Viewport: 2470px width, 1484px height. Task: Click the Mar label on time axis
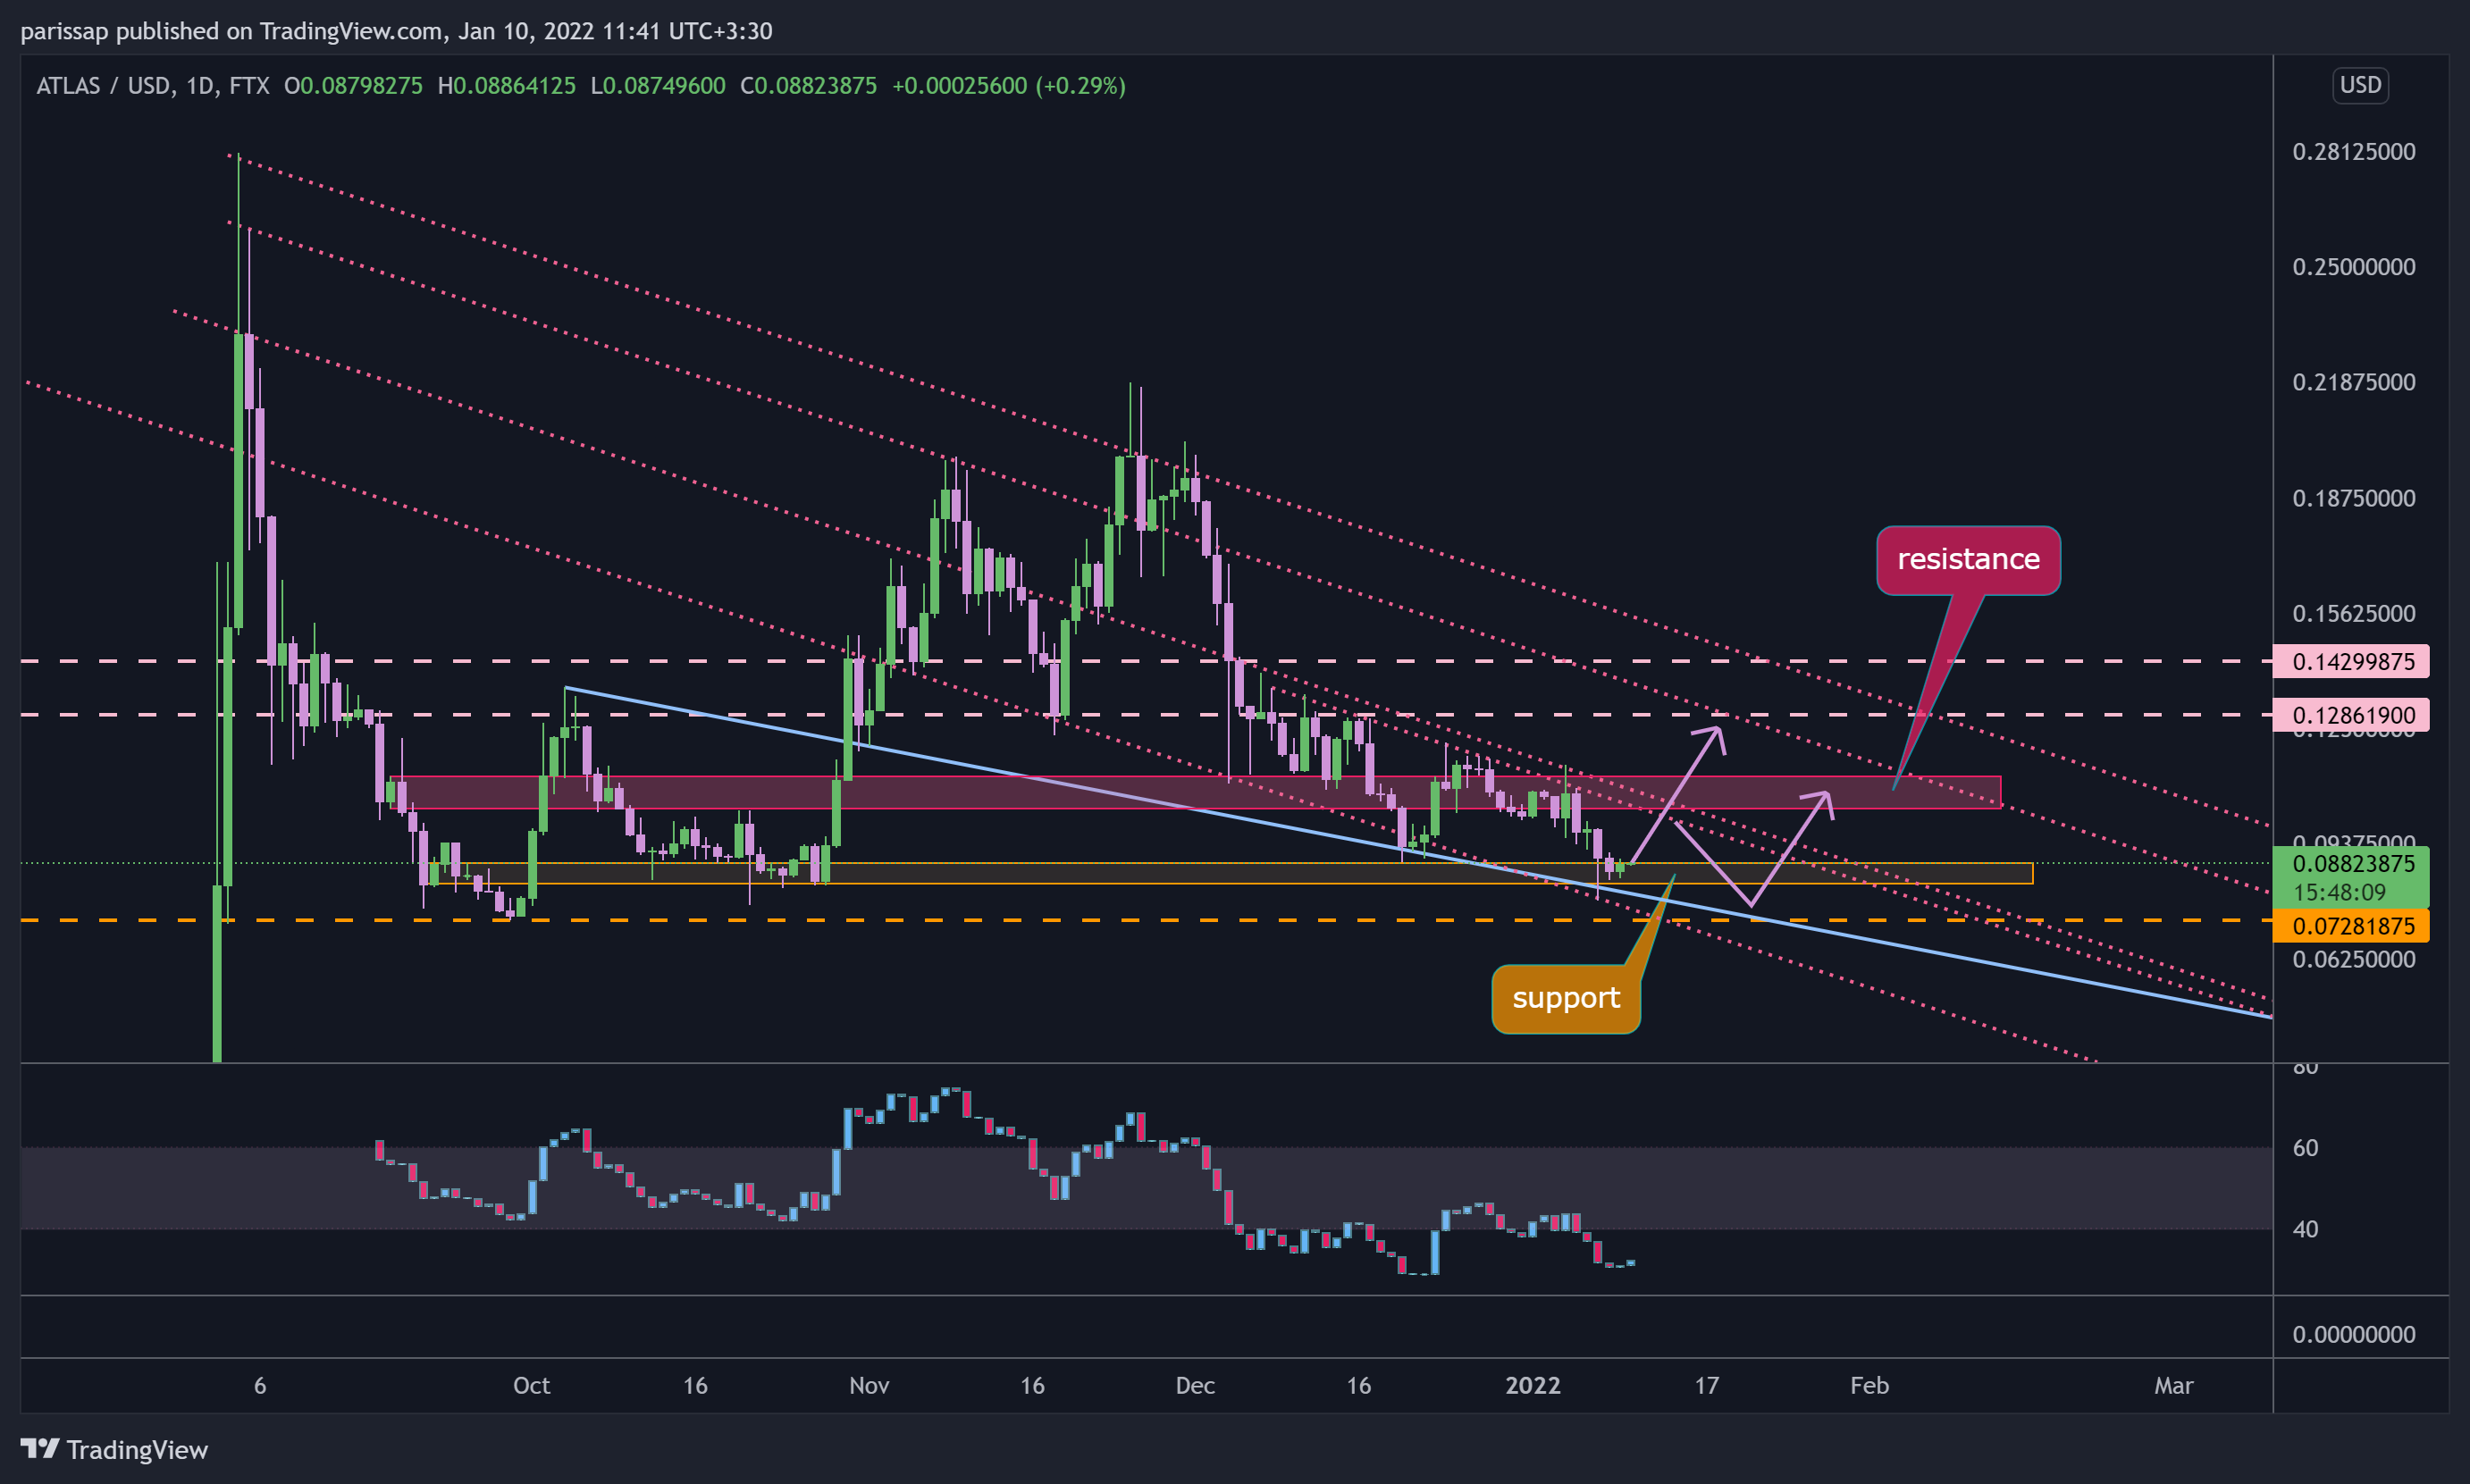click(x=2173, y=1385)
